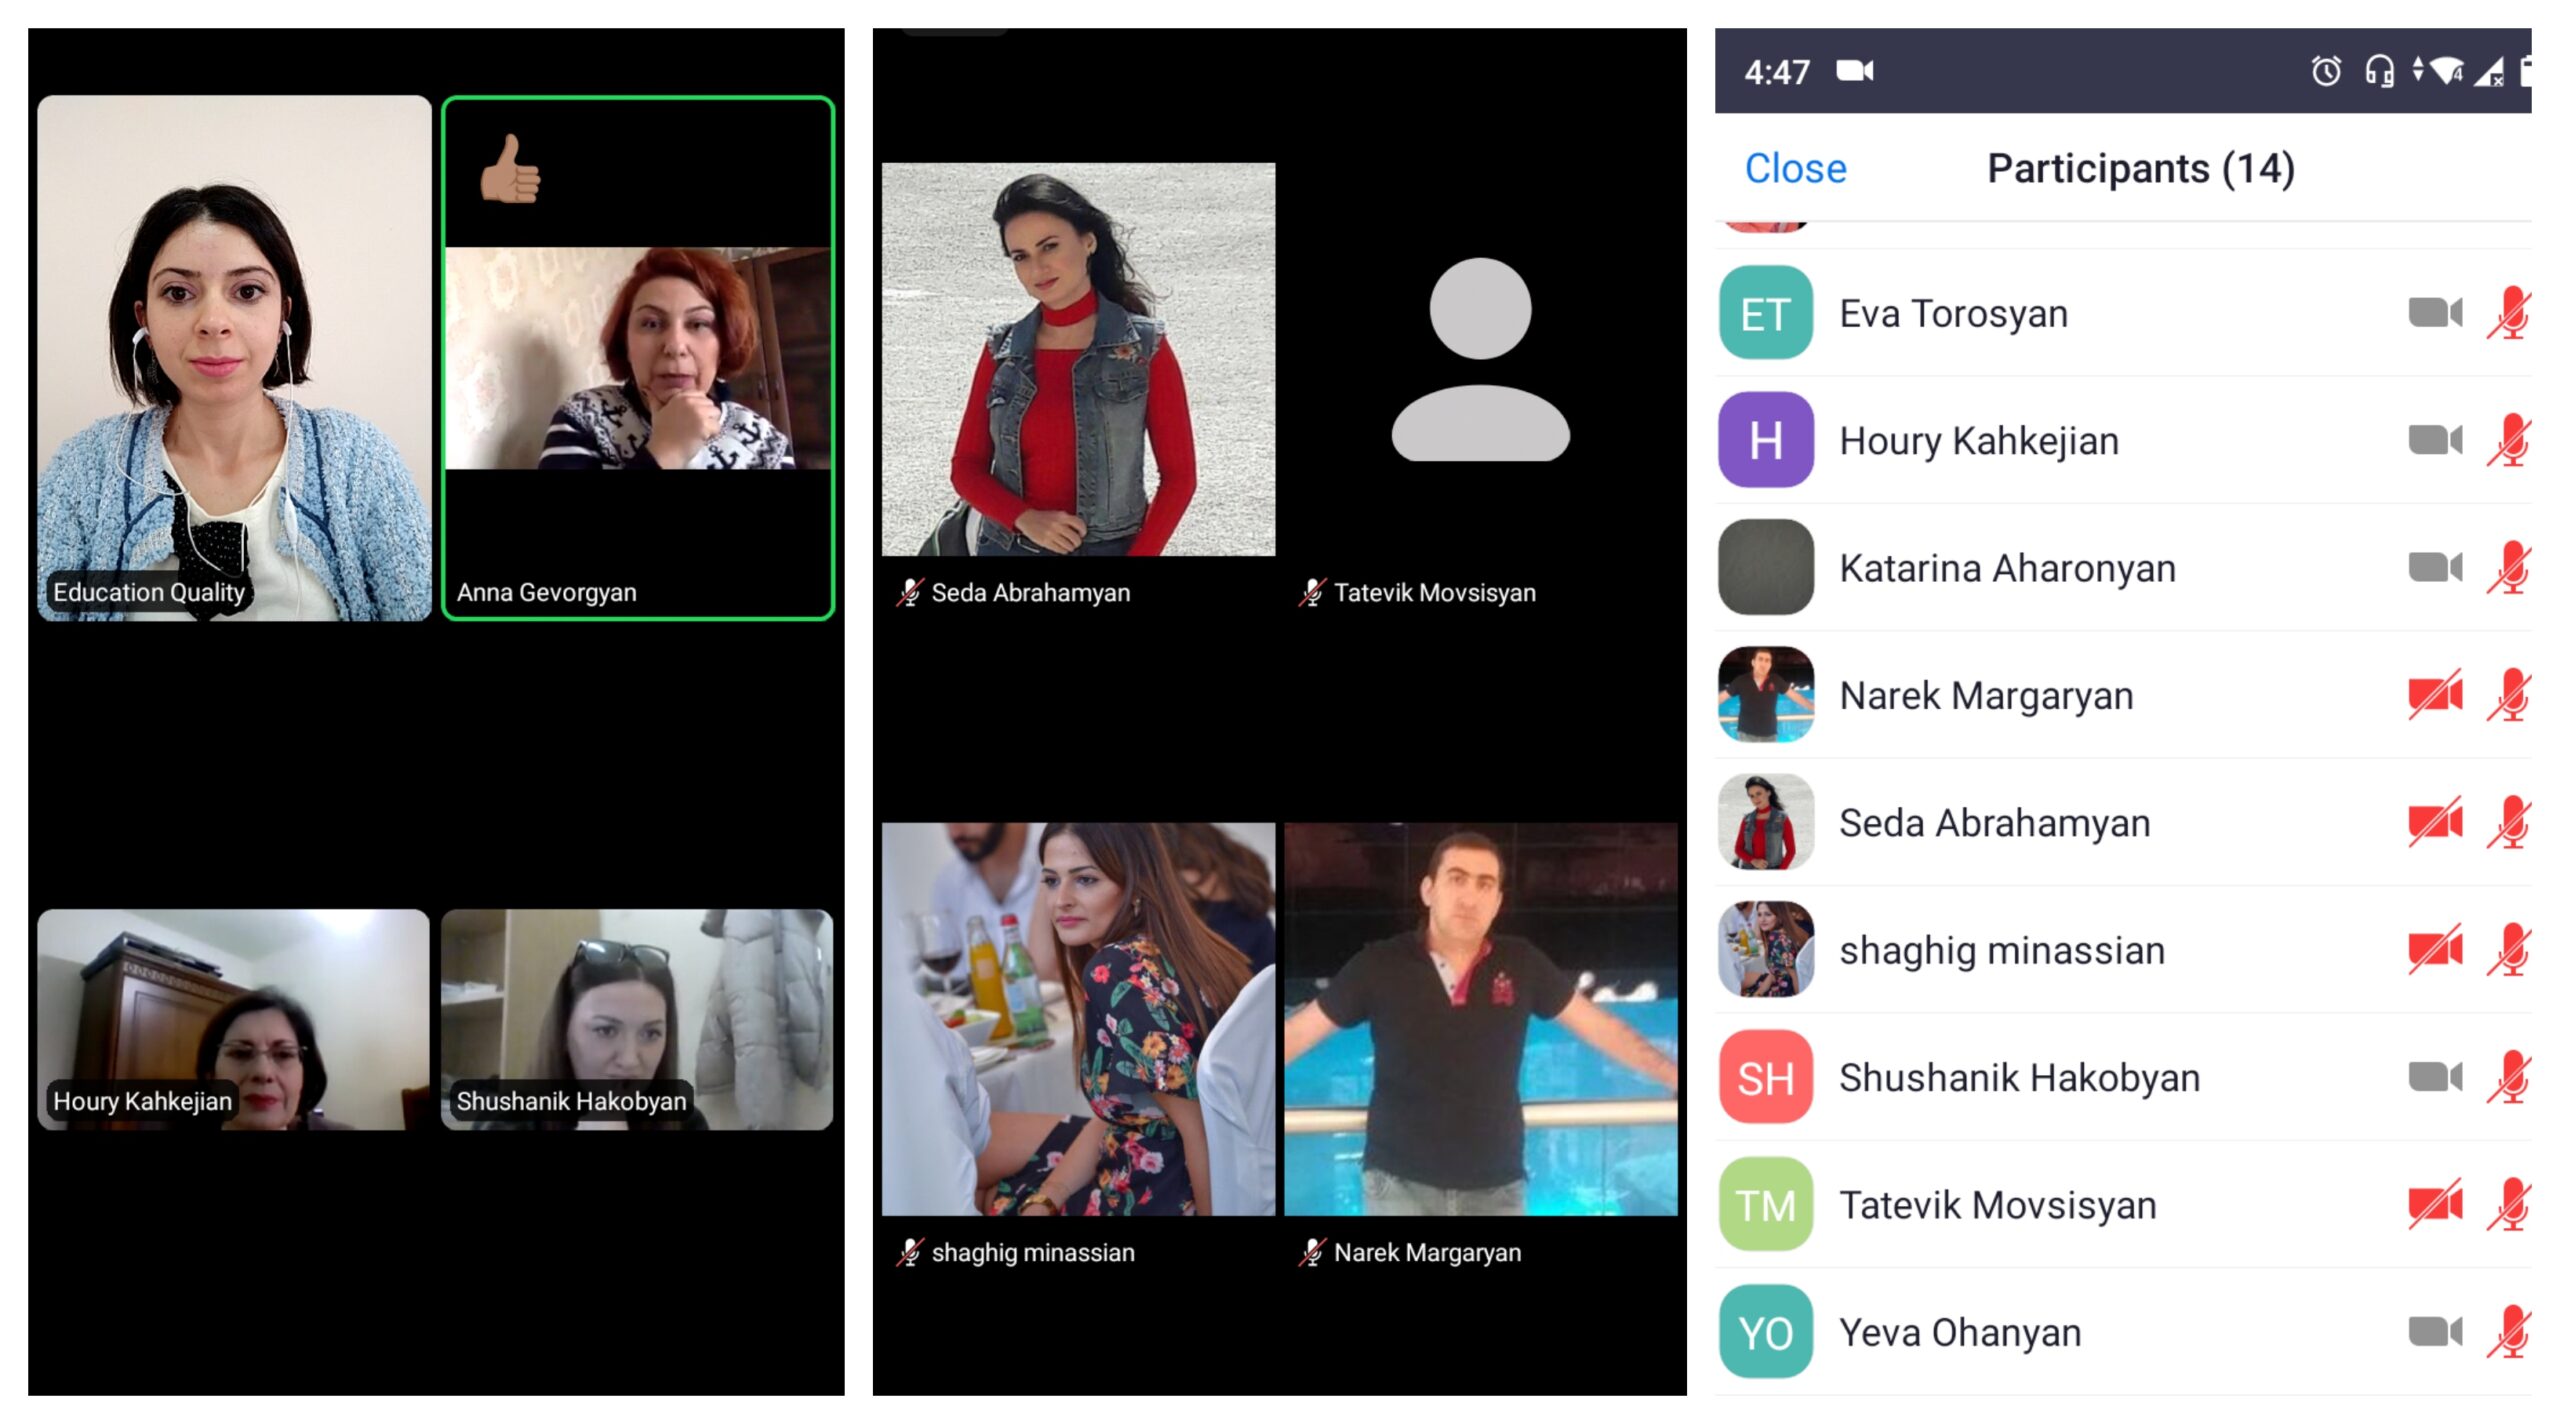Click the Yeva Ohanyan name in list

[1960, 1333]
